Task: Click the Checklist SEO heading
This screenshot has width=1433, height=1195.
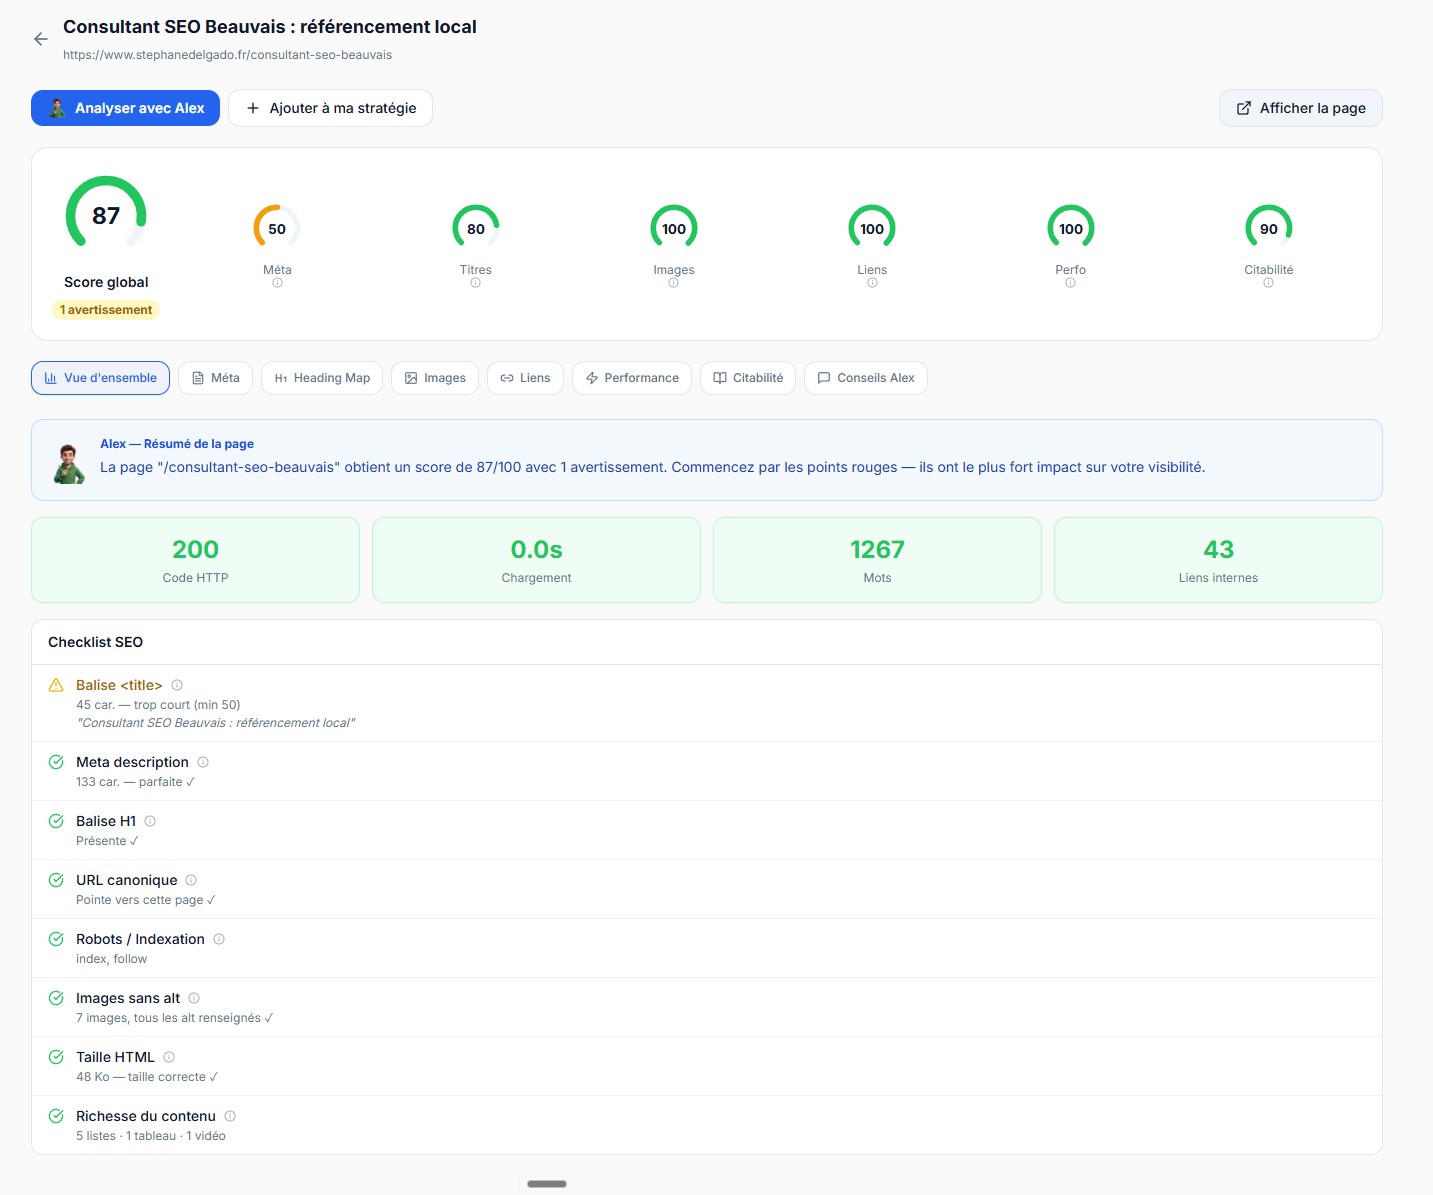Action: point(96,642)
